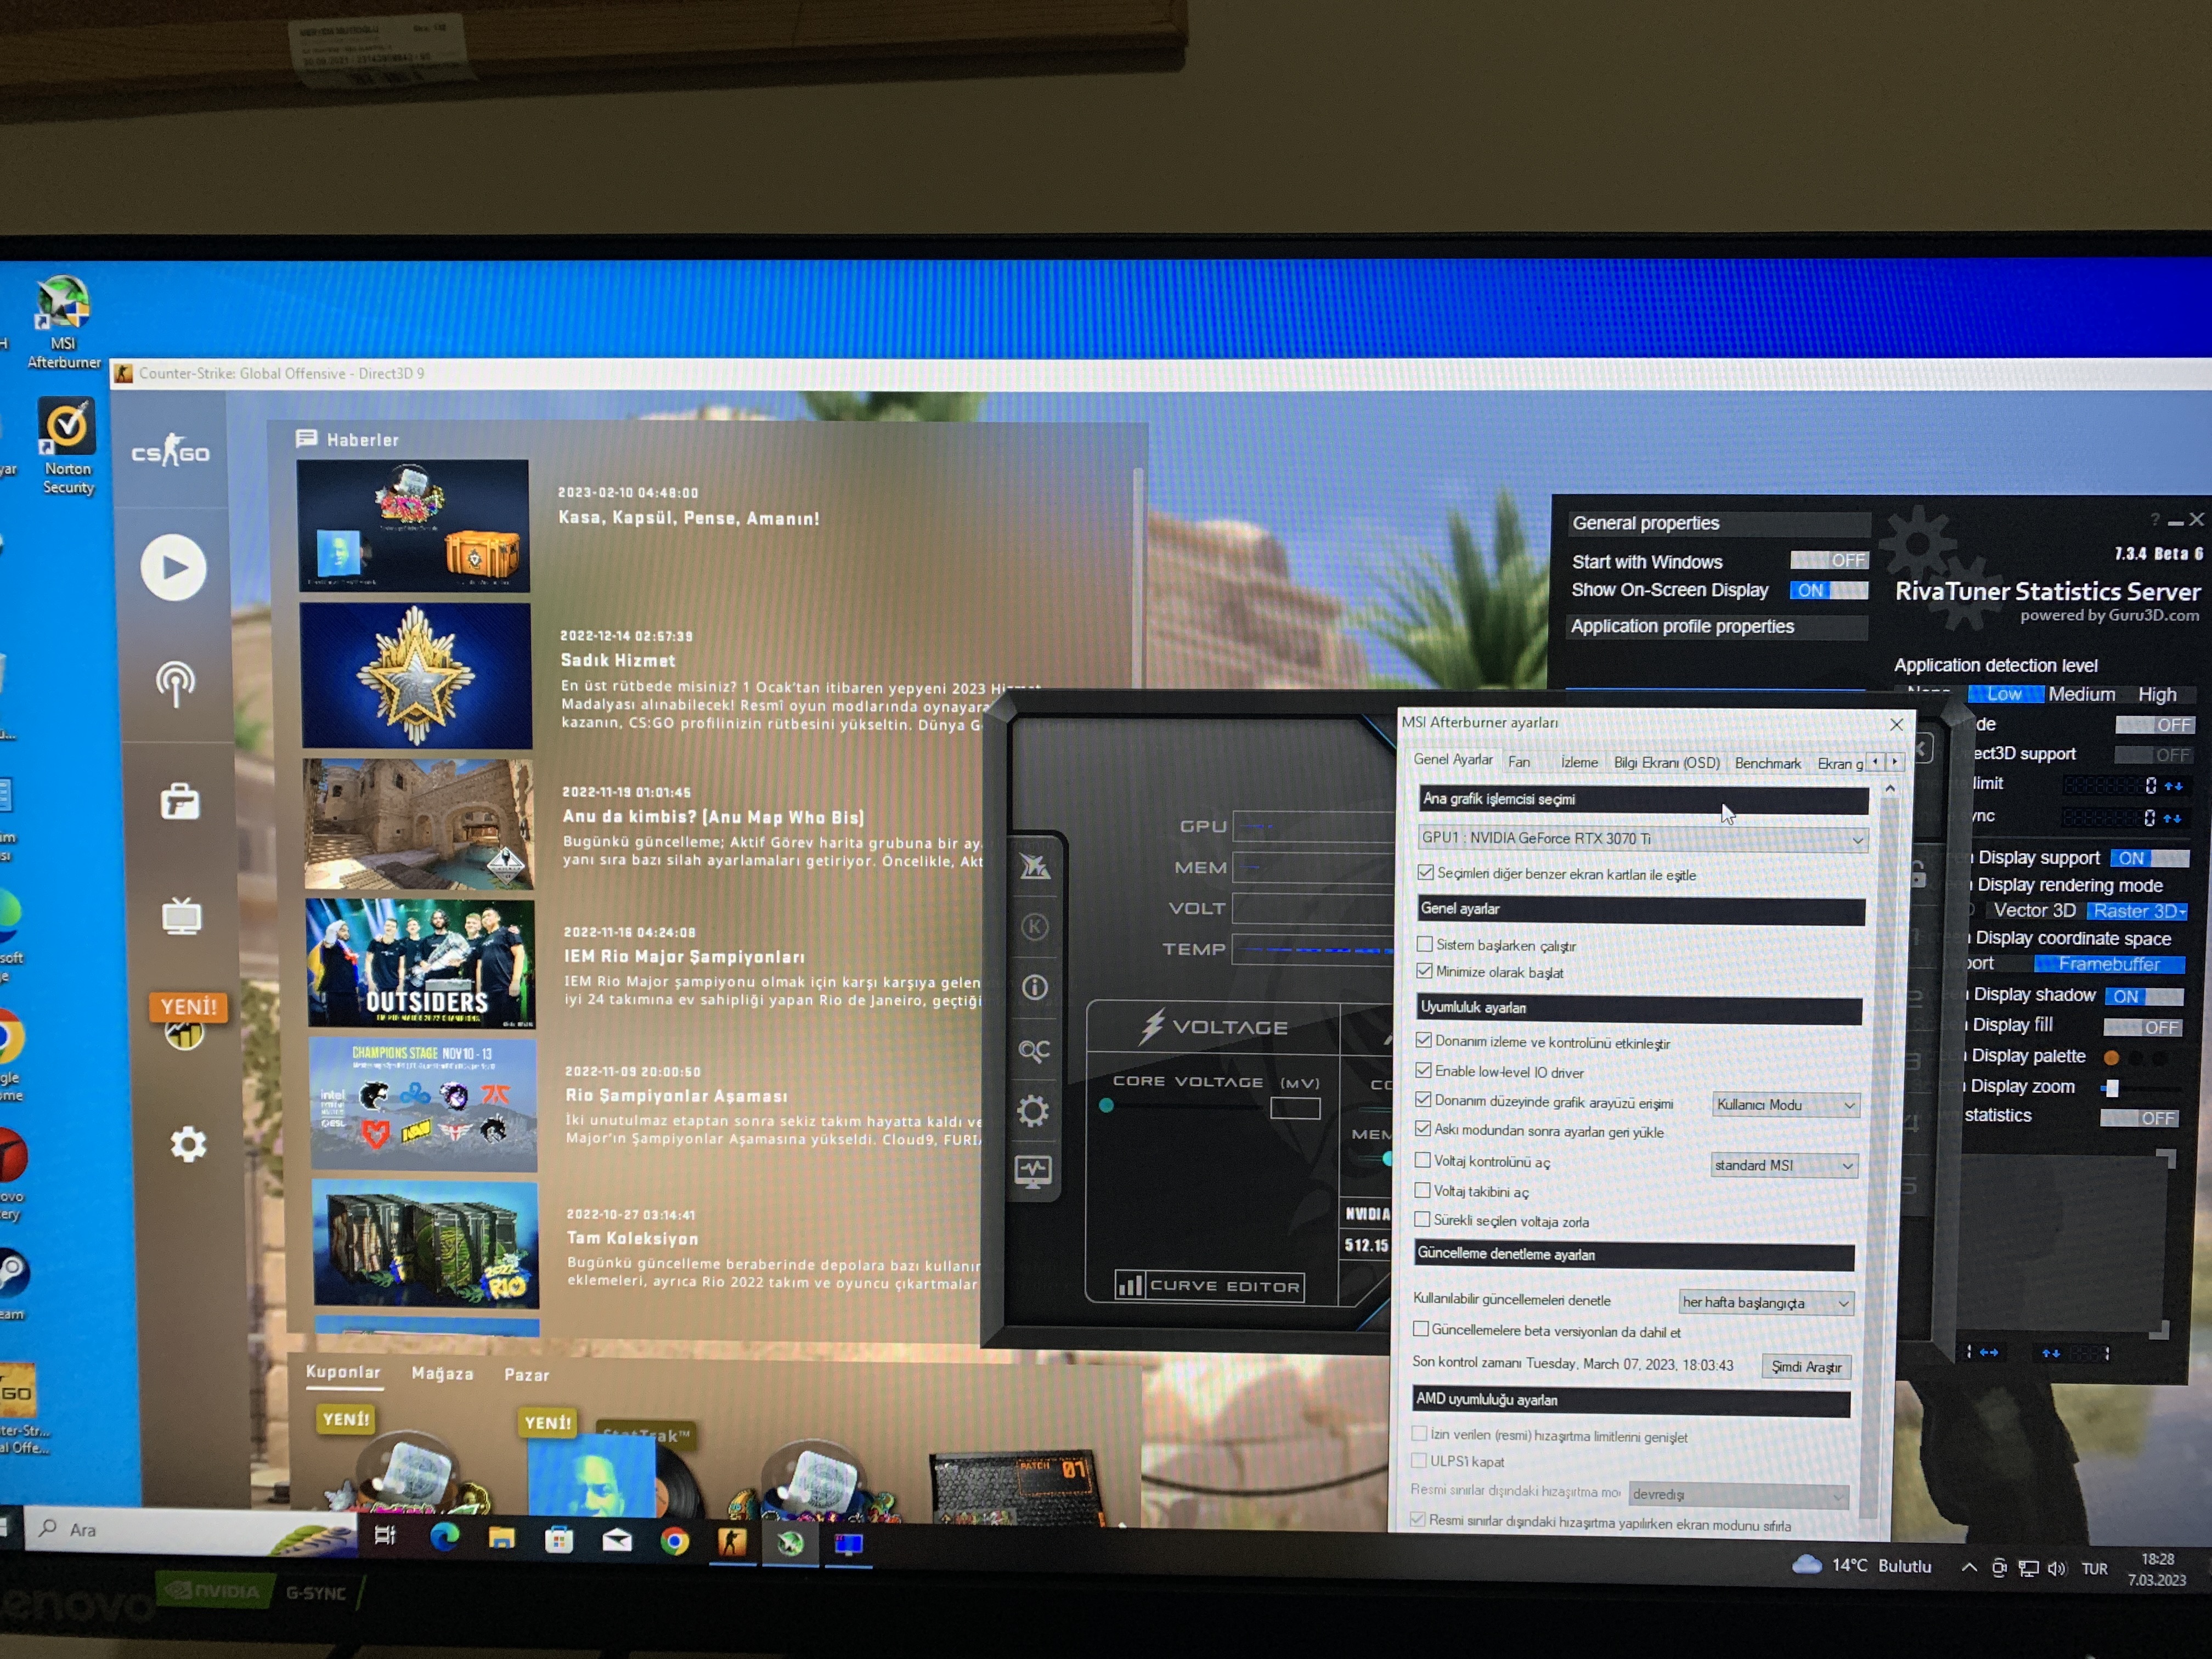Click the Afterburner info icon
This screenshot has width=2212, height=1659.
pyautogui.click(x=1035, y=988)
